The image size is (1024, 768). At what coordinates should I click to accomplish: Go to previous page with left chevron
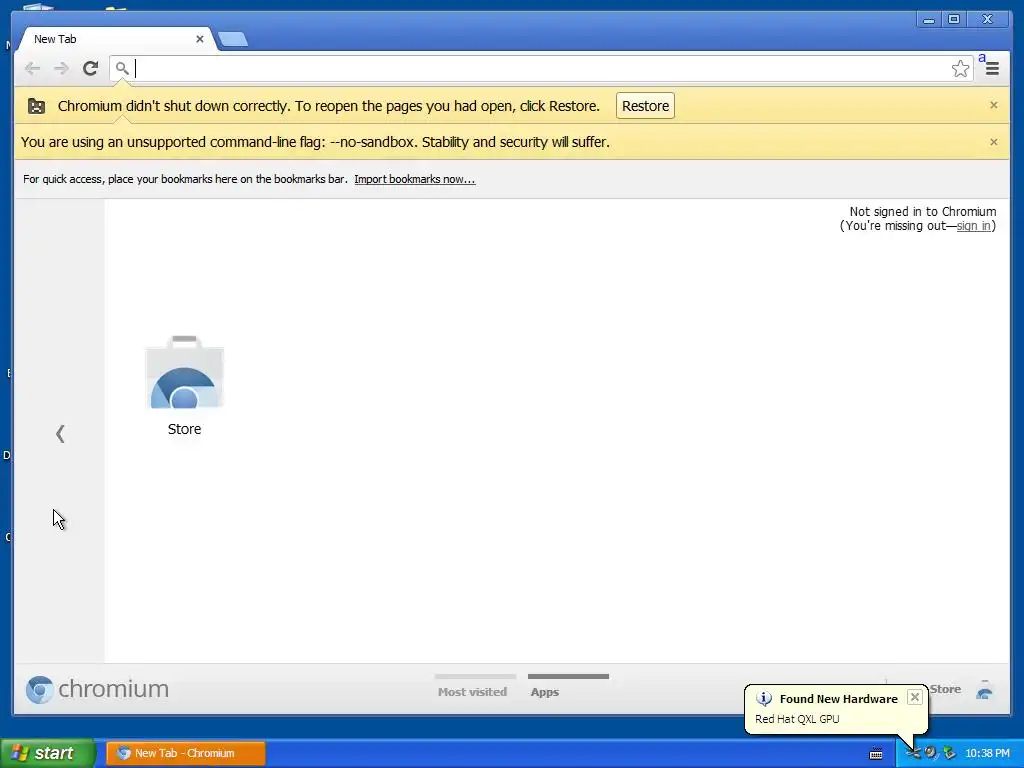tap(60, 433)
